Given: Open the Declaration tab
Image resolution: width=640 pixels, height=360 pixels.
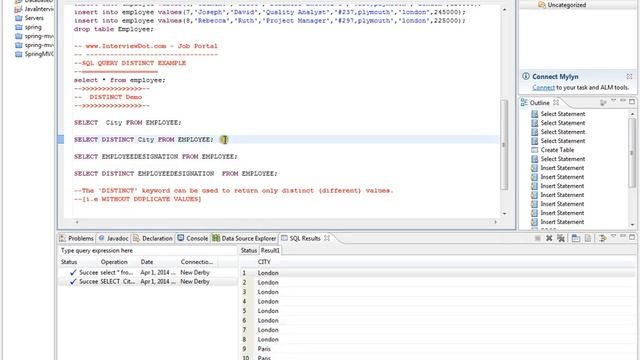Looking at the screenshot, I should pos(153,238).
